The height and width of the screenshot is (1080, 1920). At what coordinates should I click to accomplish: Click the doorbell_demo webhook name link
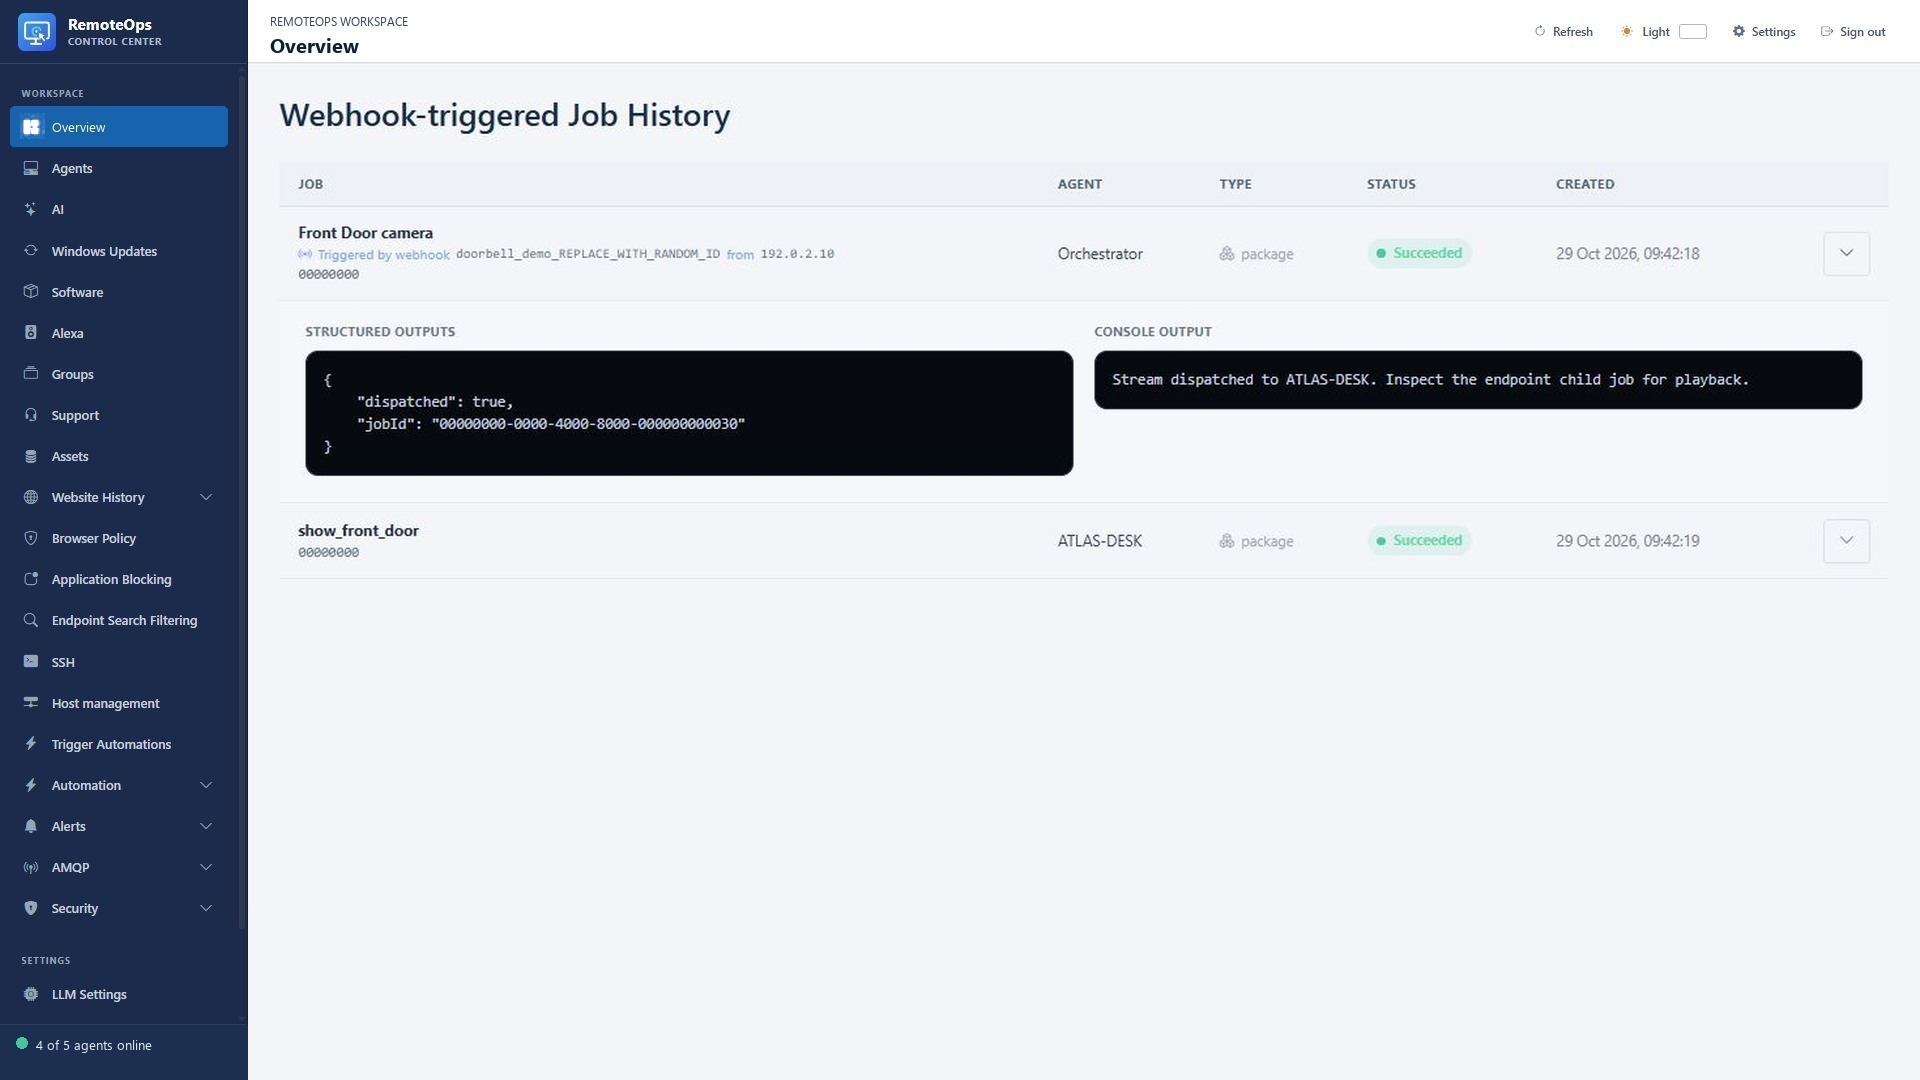point(587,254)
